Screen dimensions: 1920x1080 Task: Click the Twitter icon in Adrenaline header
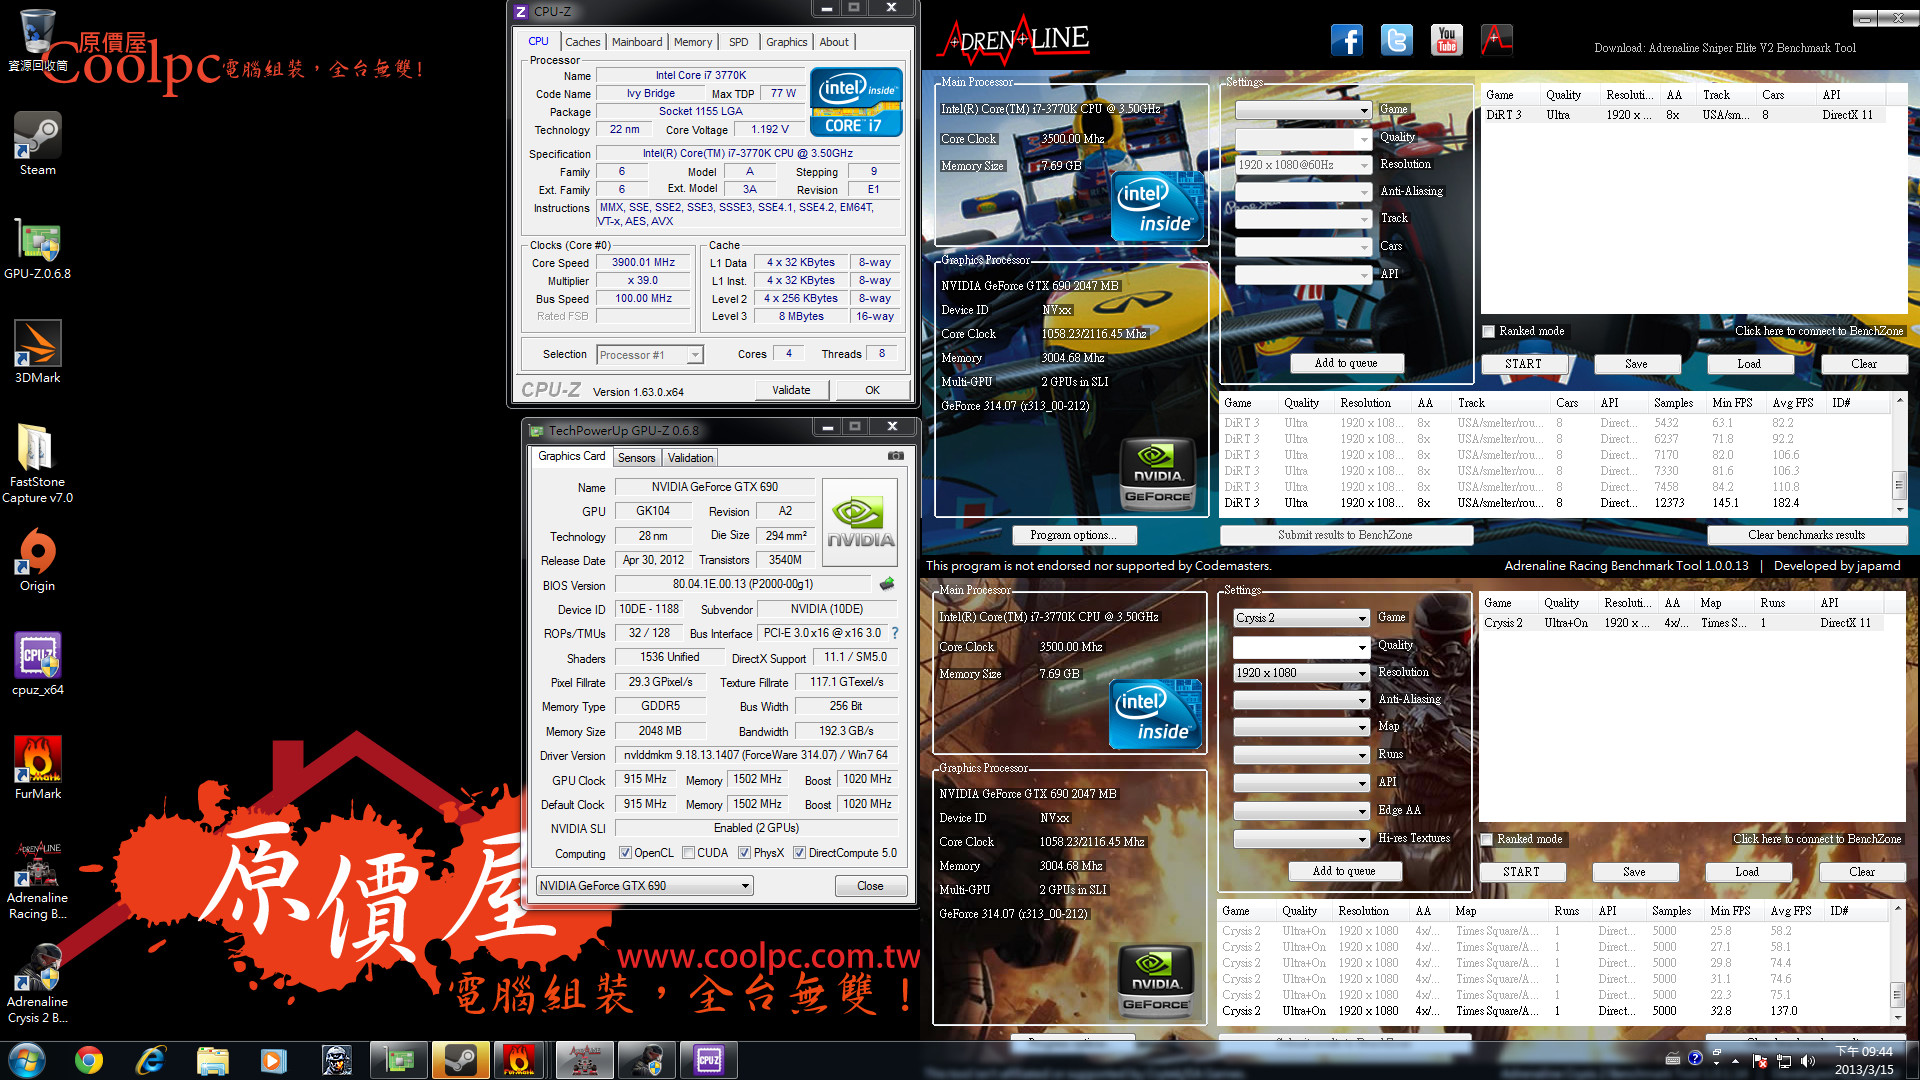[x=1397, y=40]
